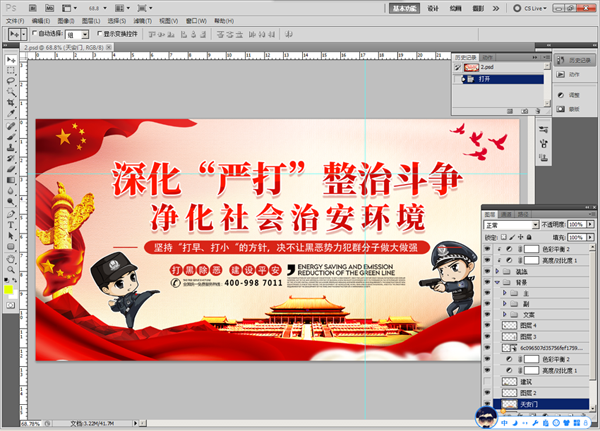Screen dimensions: 600x431
Task: Select the Move tool in toolbox
Action: click(x=11, y=60)
